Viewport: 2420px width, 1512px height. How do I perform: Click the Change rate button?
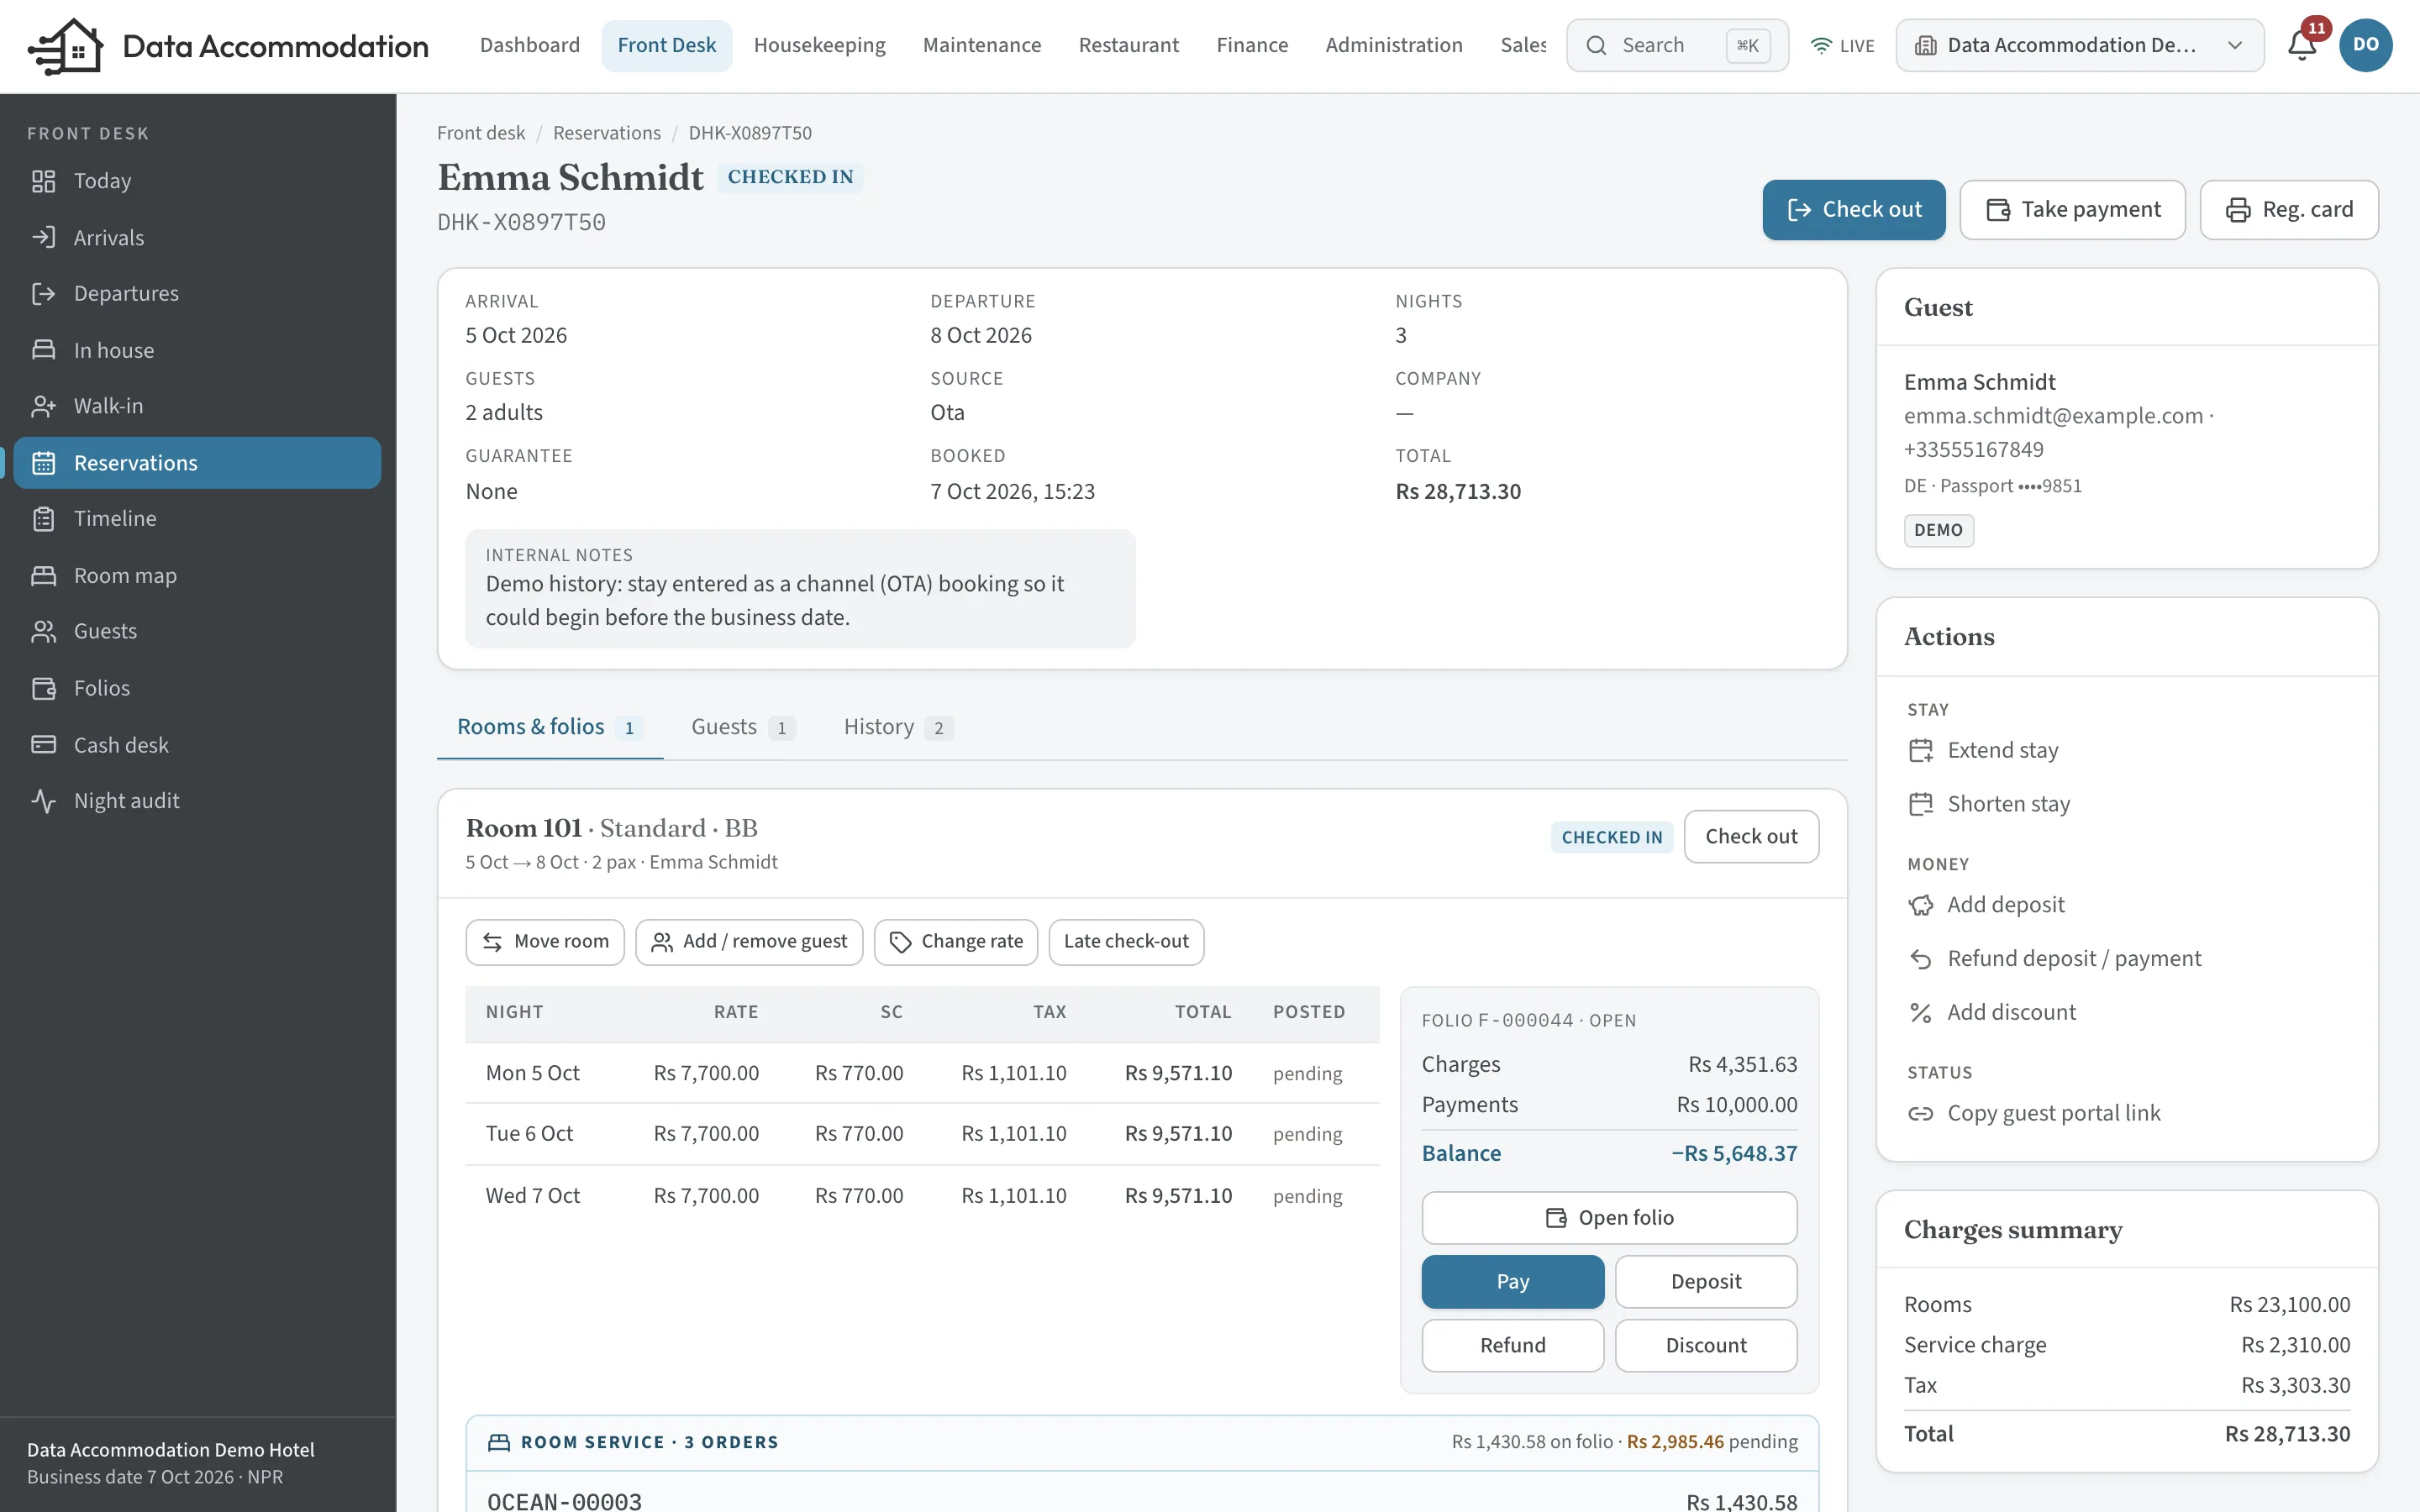(956, 942)
